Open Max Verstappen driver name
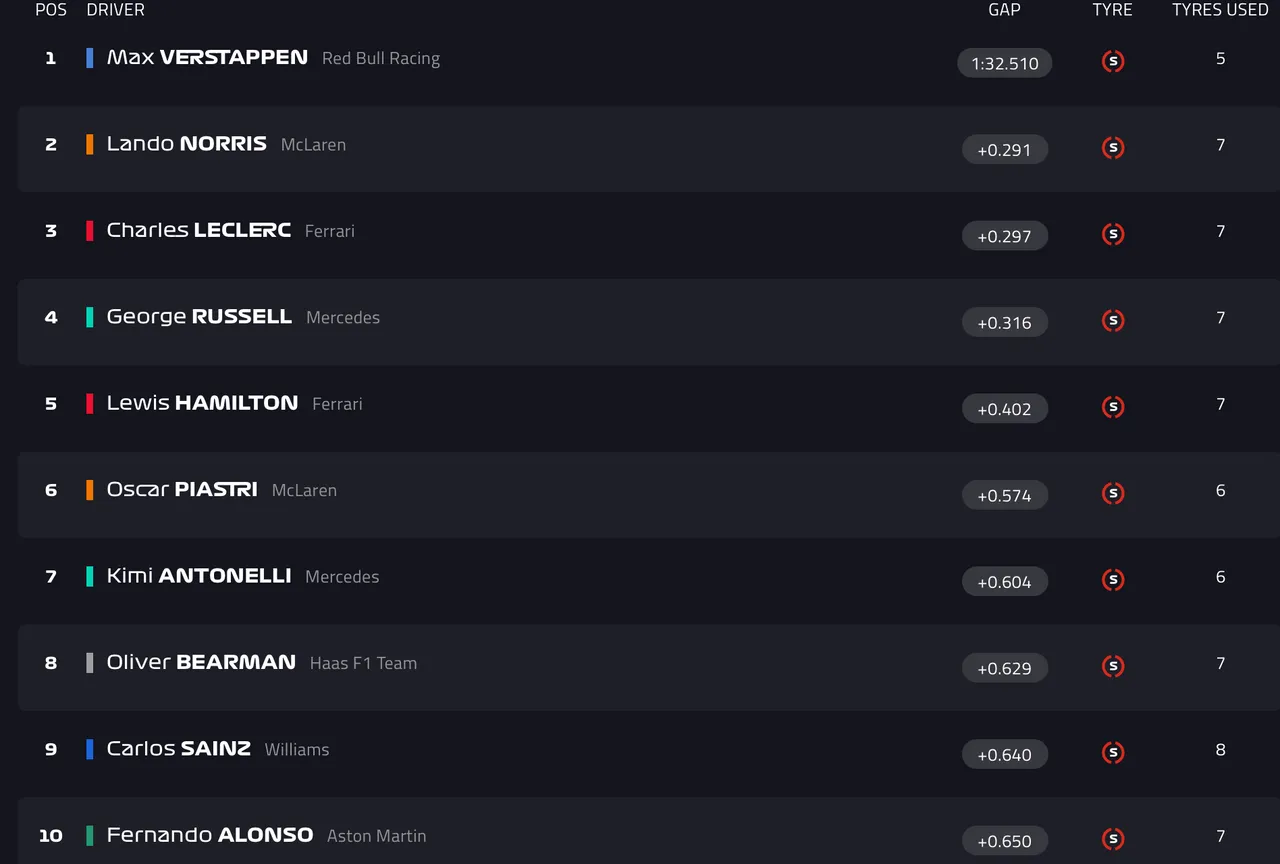 (207, 58)
